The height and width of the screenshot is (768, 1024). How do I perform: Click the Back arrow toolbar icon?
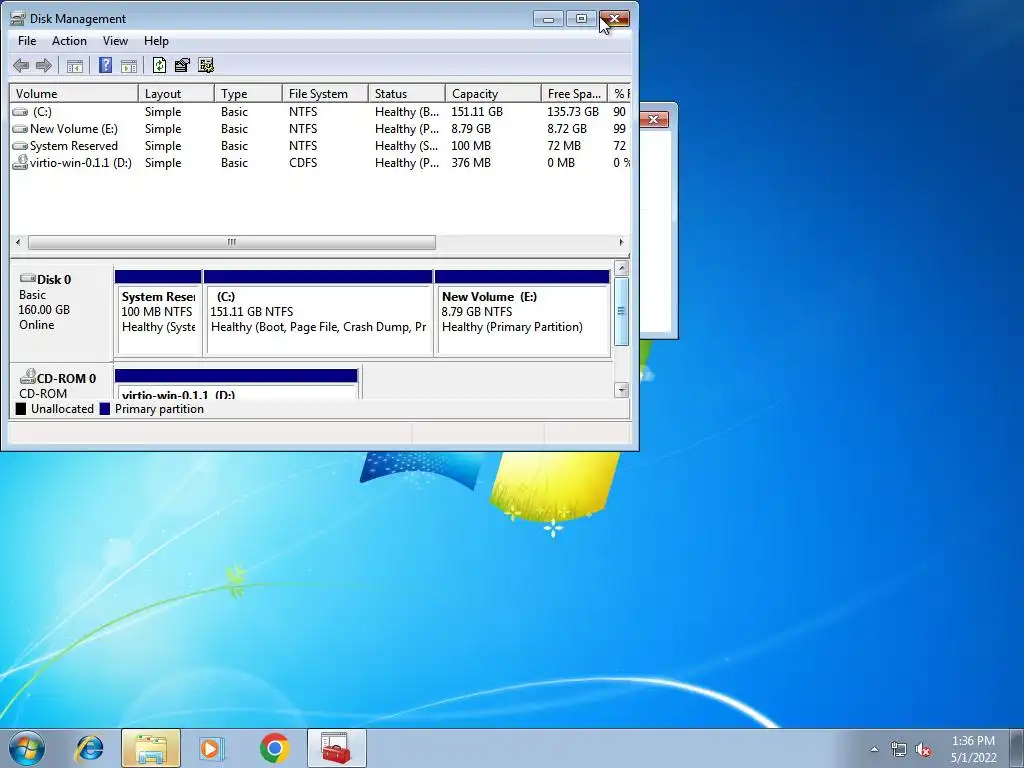[x=21, y=65]
